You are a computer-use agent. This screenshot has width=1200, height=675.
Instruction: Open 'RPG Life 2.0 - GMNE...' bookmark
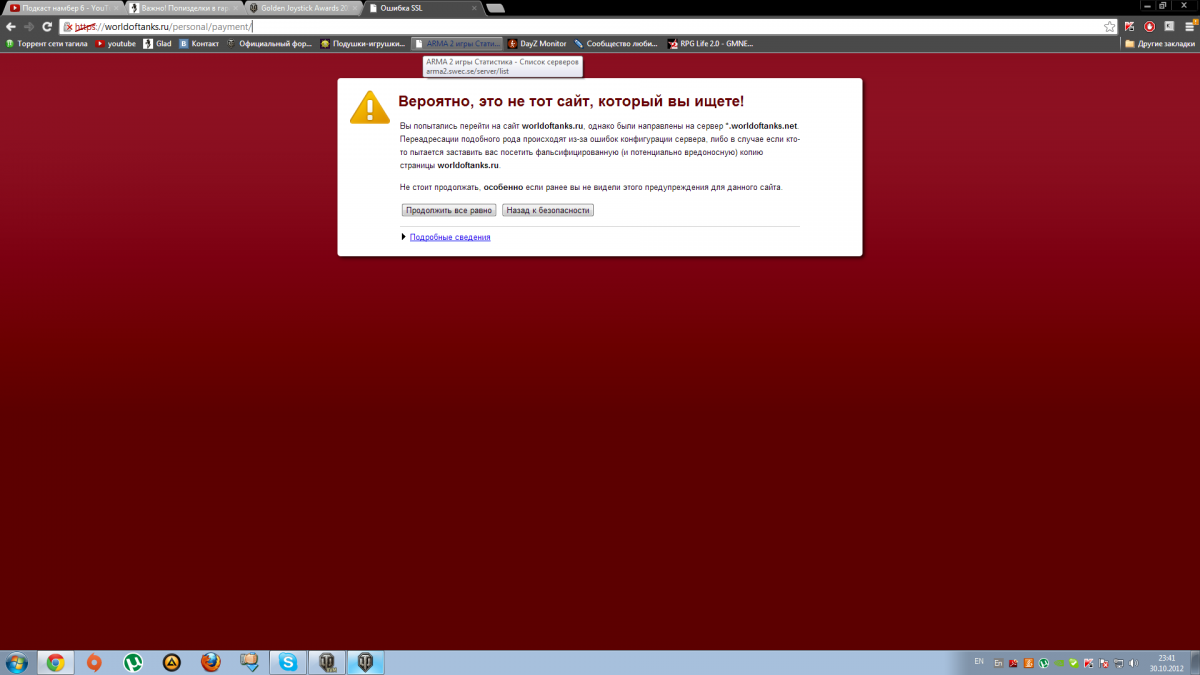pyautogui.click(x=710, y=44)
